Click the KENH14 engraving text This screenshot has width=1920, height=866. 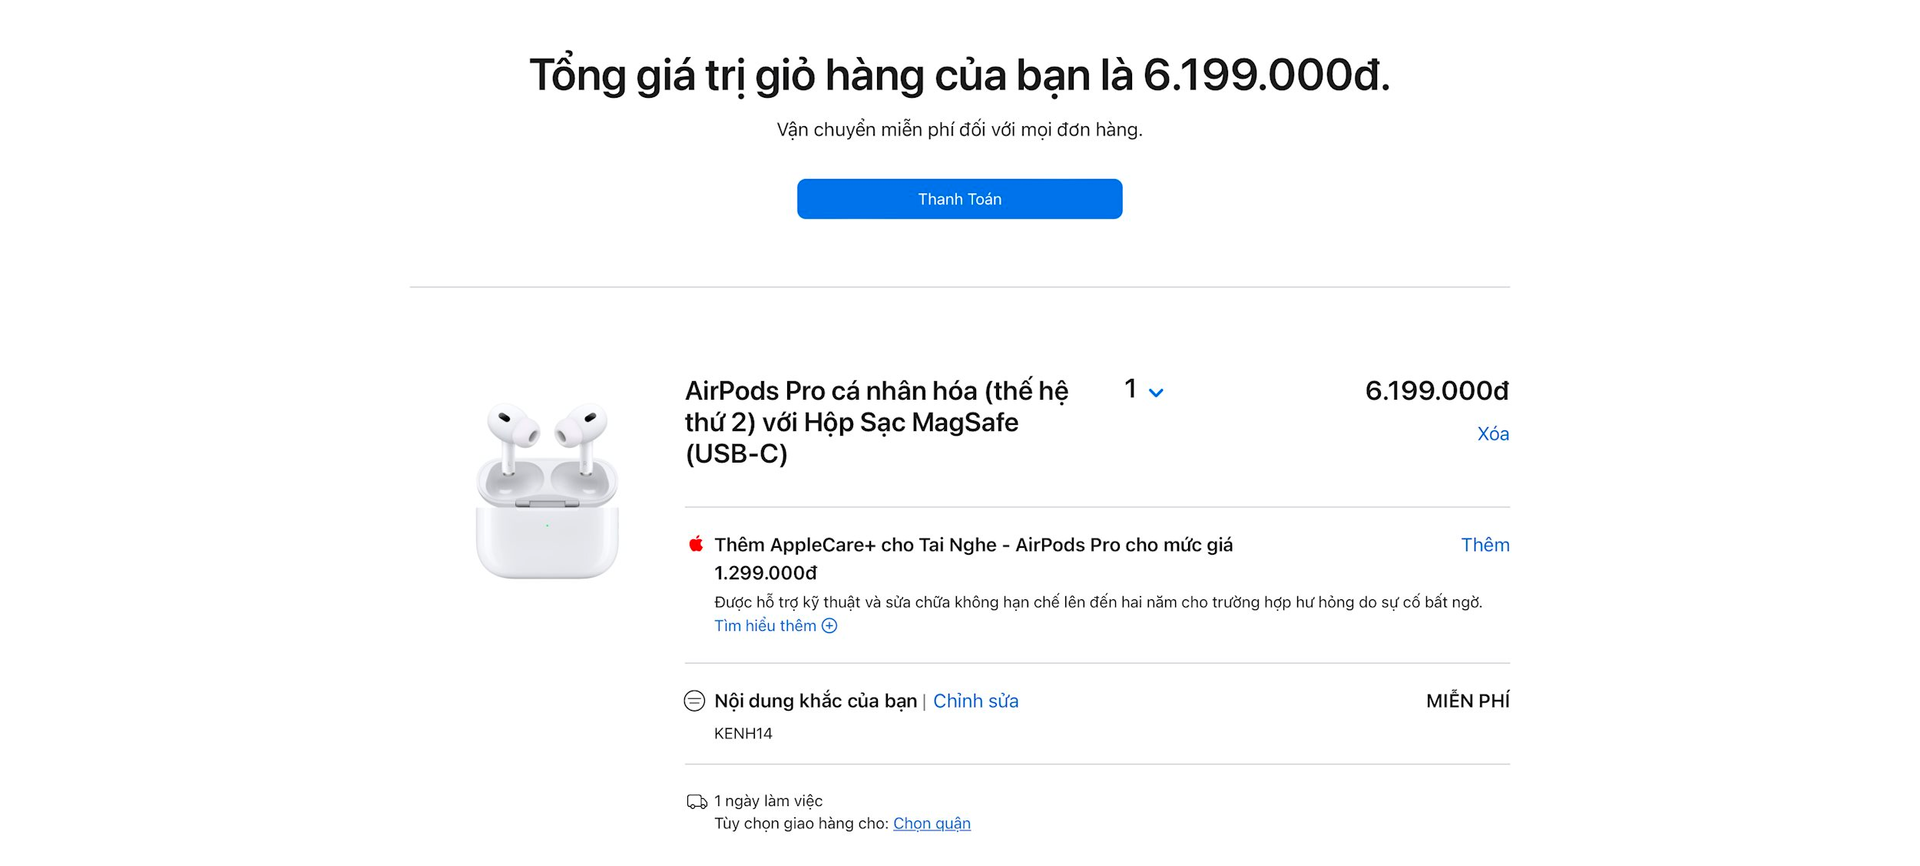[x=741, y=733]
